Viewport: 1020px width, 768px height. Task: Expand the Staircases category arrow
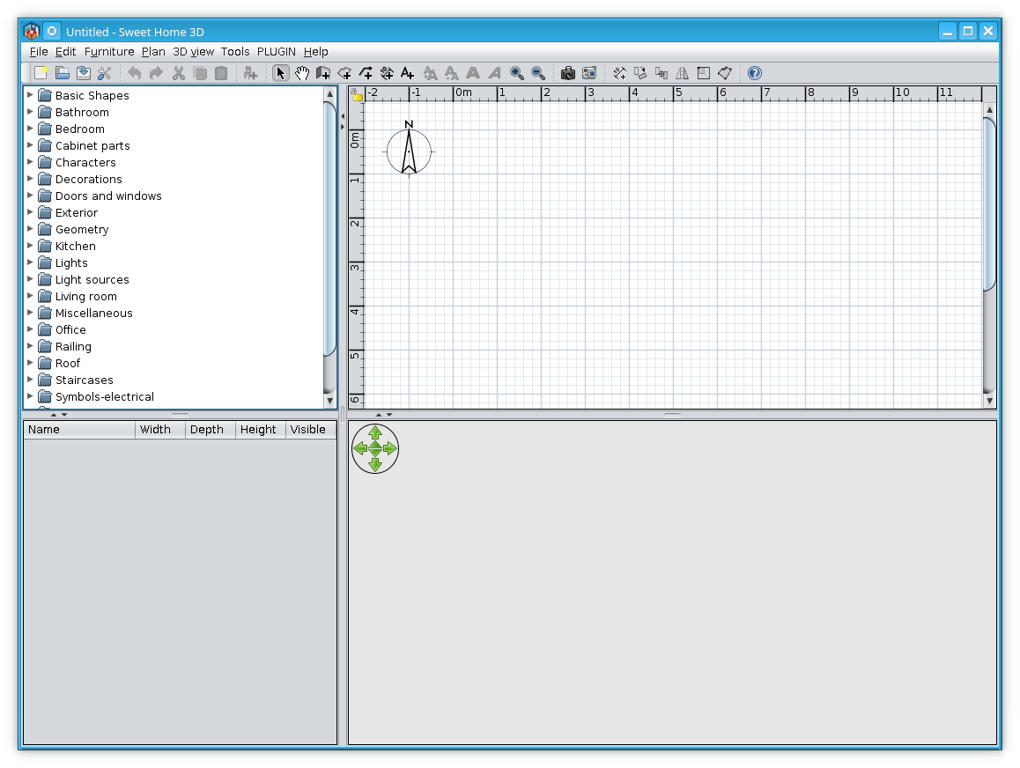30,379
